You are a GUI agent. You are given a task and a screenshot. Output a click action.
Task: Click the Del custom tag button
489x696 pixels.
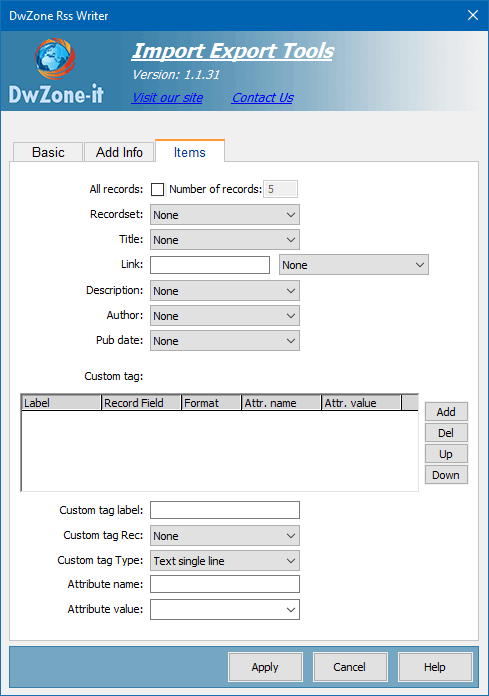[446, 433]
